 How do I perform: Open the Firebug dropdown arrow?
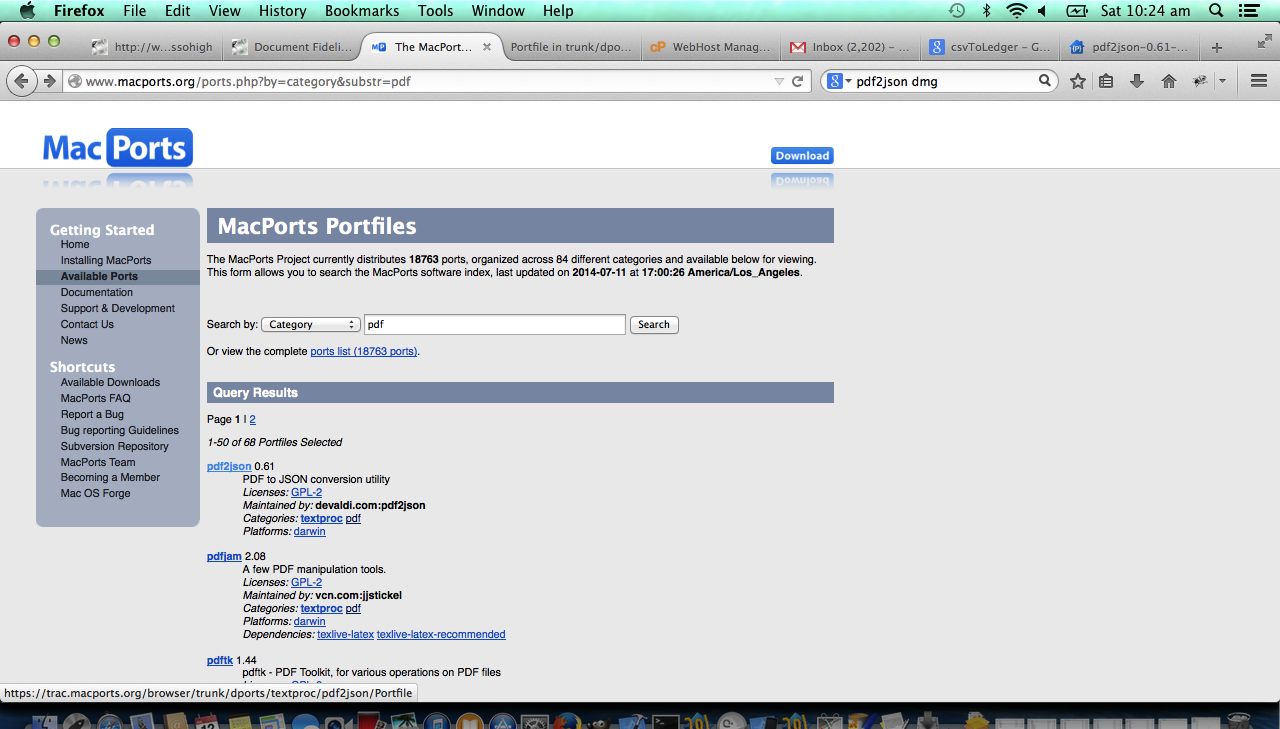click(x=1222, y=82)
